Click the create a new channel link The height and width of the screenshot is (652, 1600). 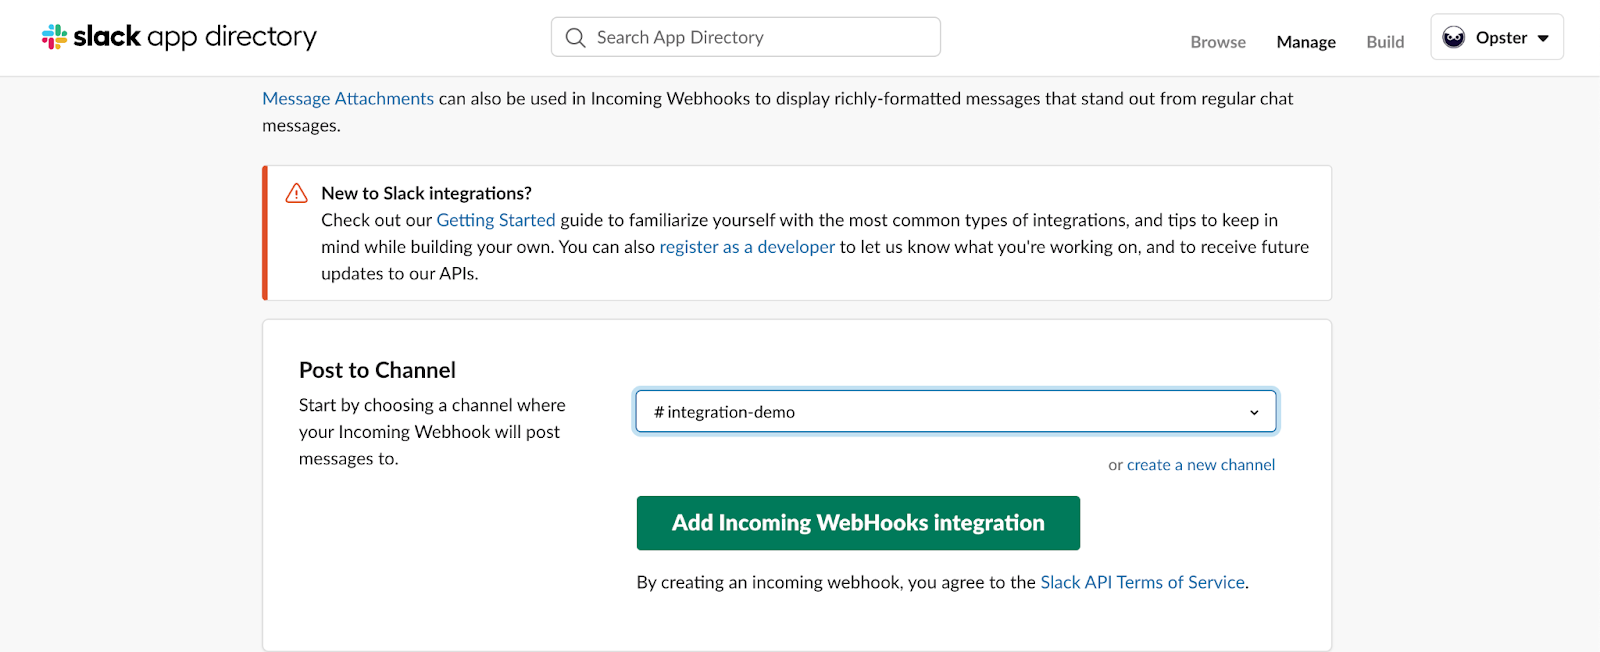coord(1201,465)
